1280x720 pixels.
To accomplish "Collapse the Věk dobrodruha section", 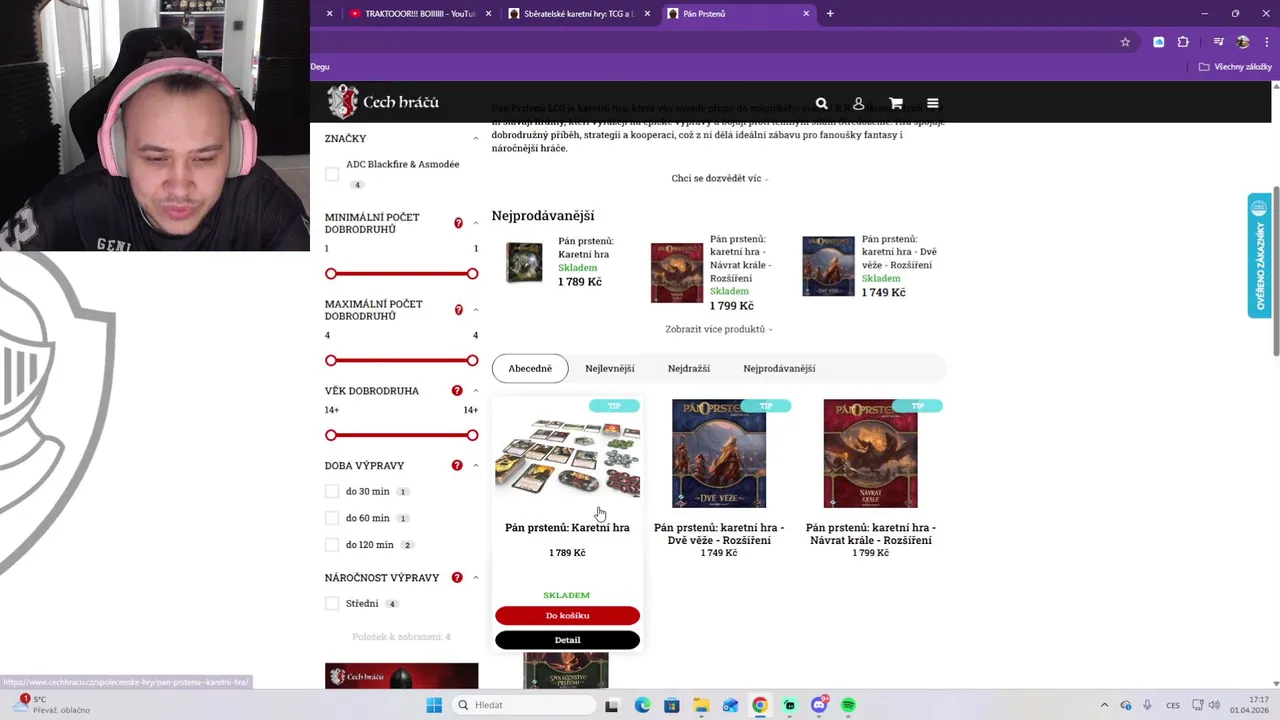I will [476, 391].
